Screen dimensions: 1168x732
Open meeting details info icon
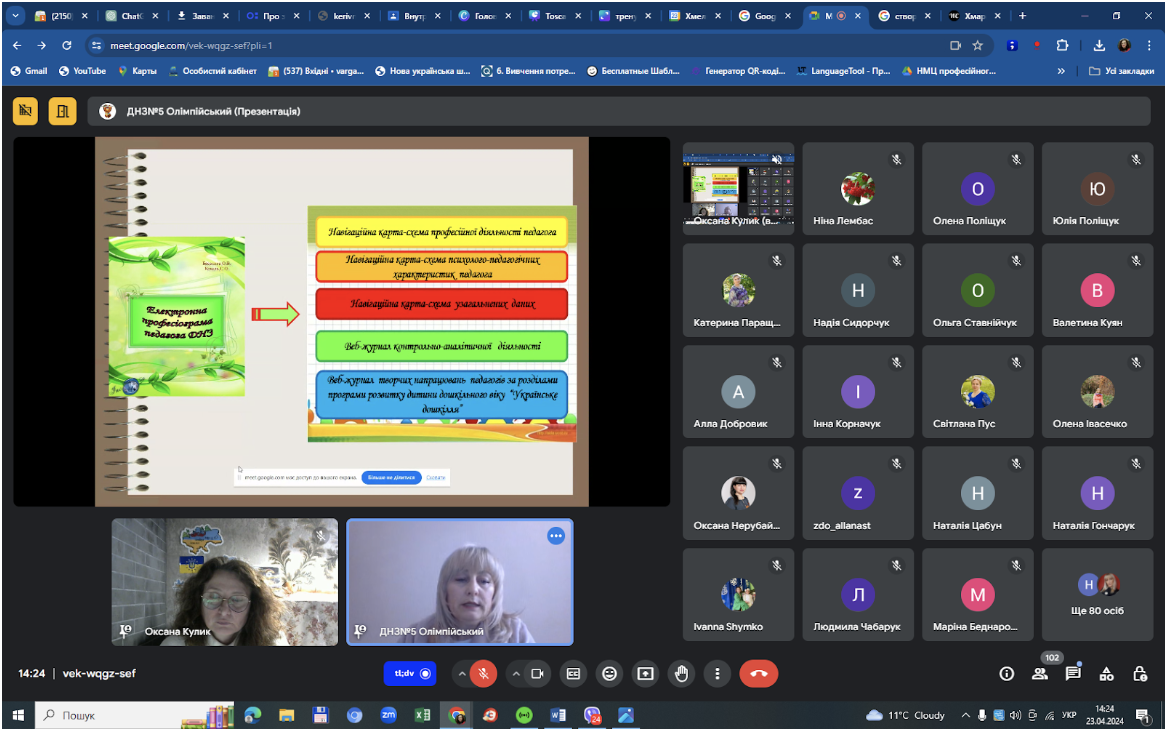[1006, 674]
